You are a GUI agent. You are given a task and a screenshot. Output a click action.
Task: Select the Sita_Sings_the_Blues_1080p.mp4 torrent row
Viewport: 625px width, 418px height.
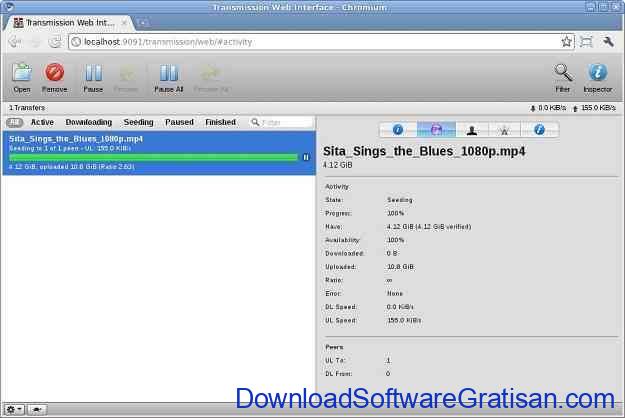(x=159, y=153)
